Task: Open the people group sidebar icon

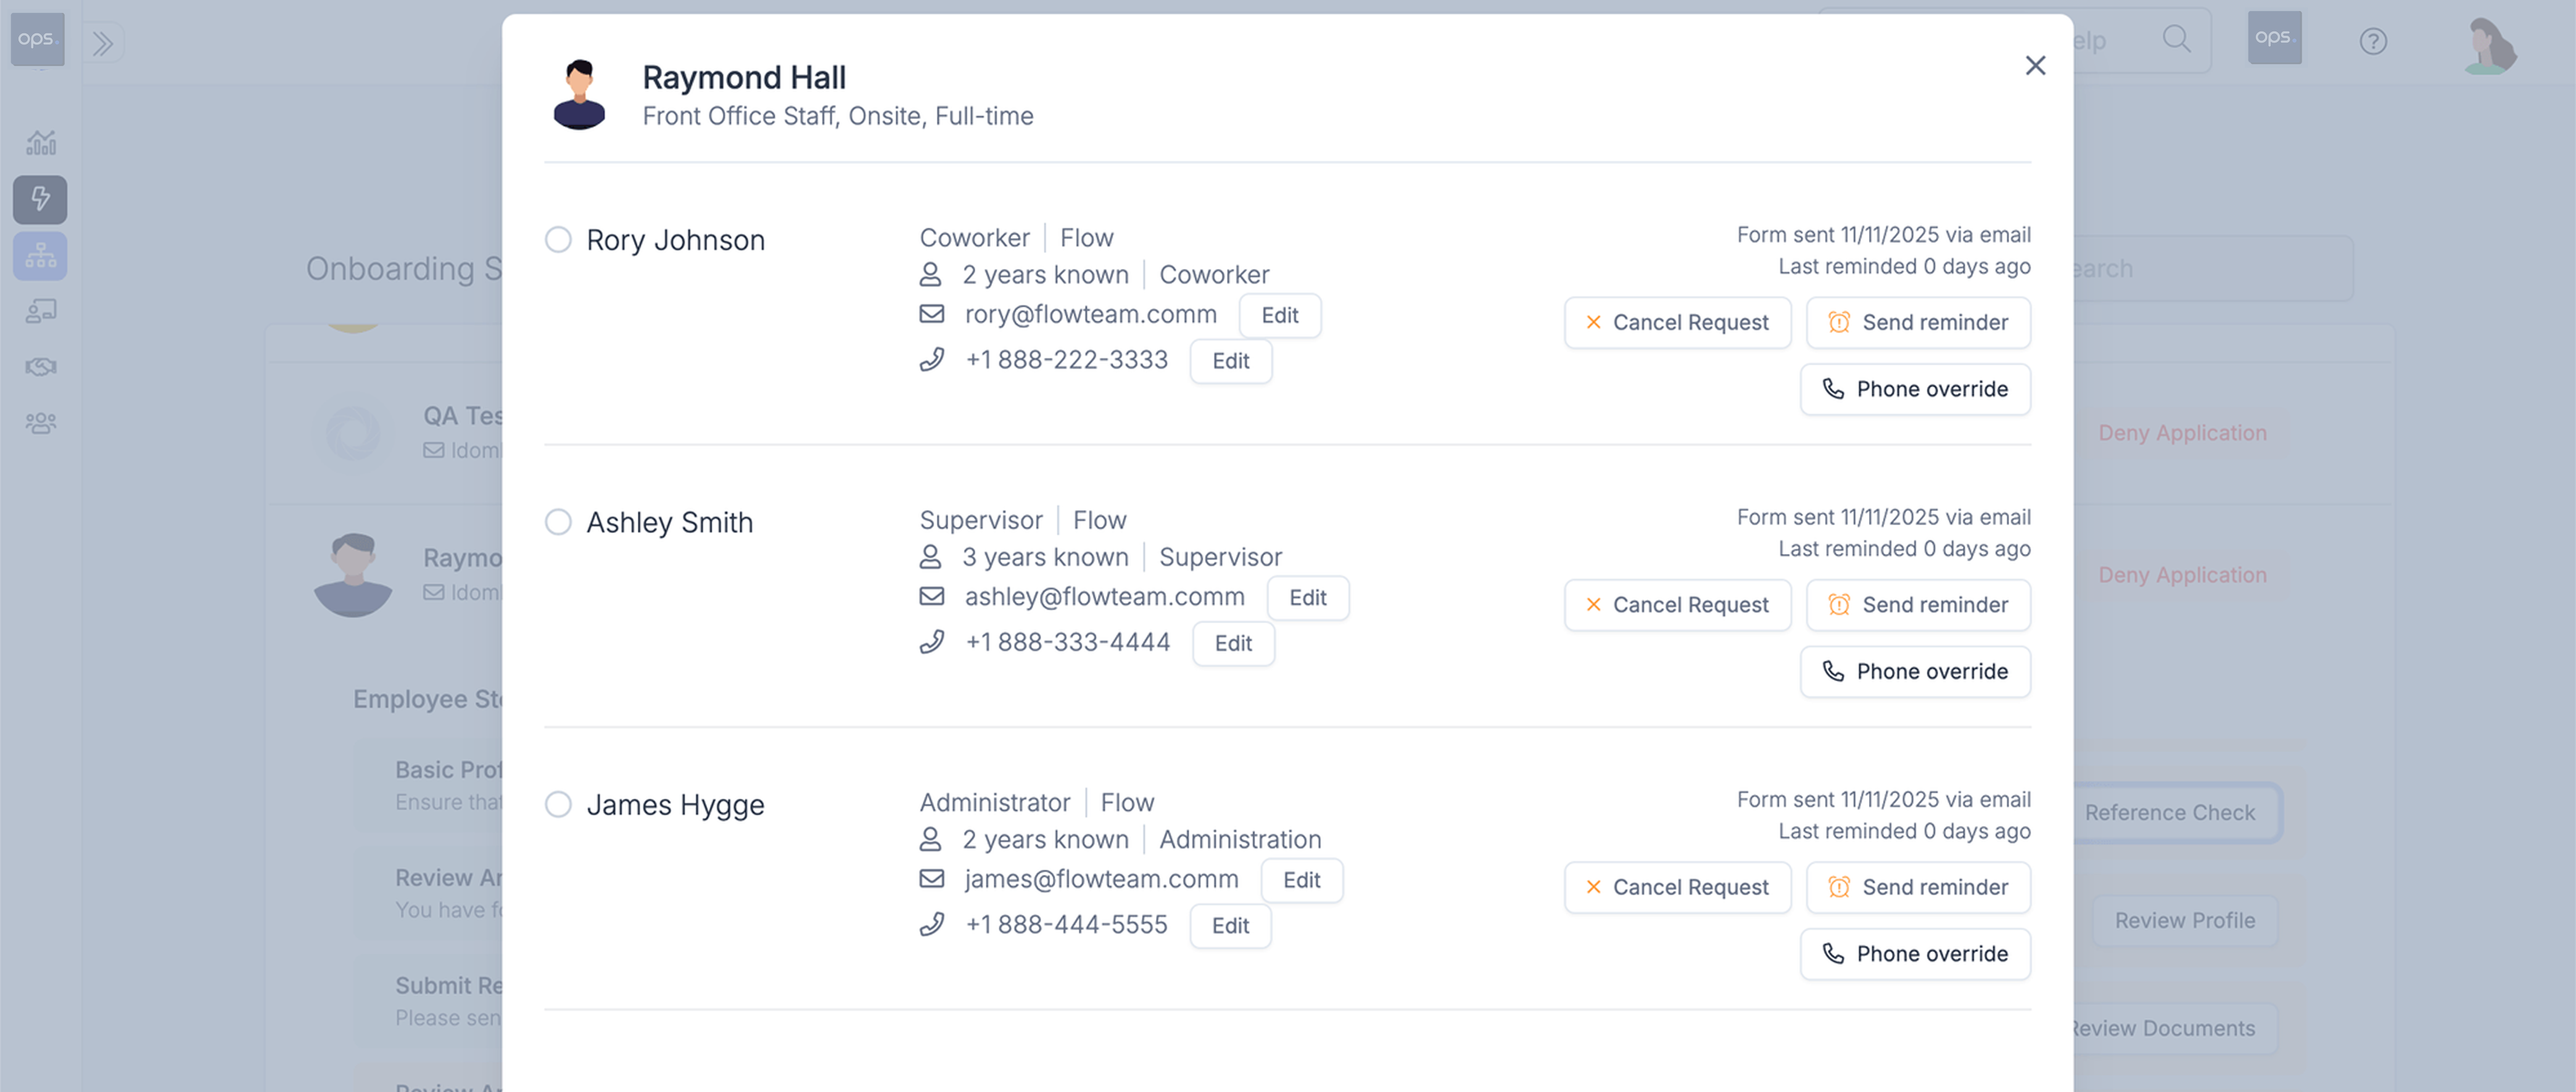Action: [x=40, y=423]
